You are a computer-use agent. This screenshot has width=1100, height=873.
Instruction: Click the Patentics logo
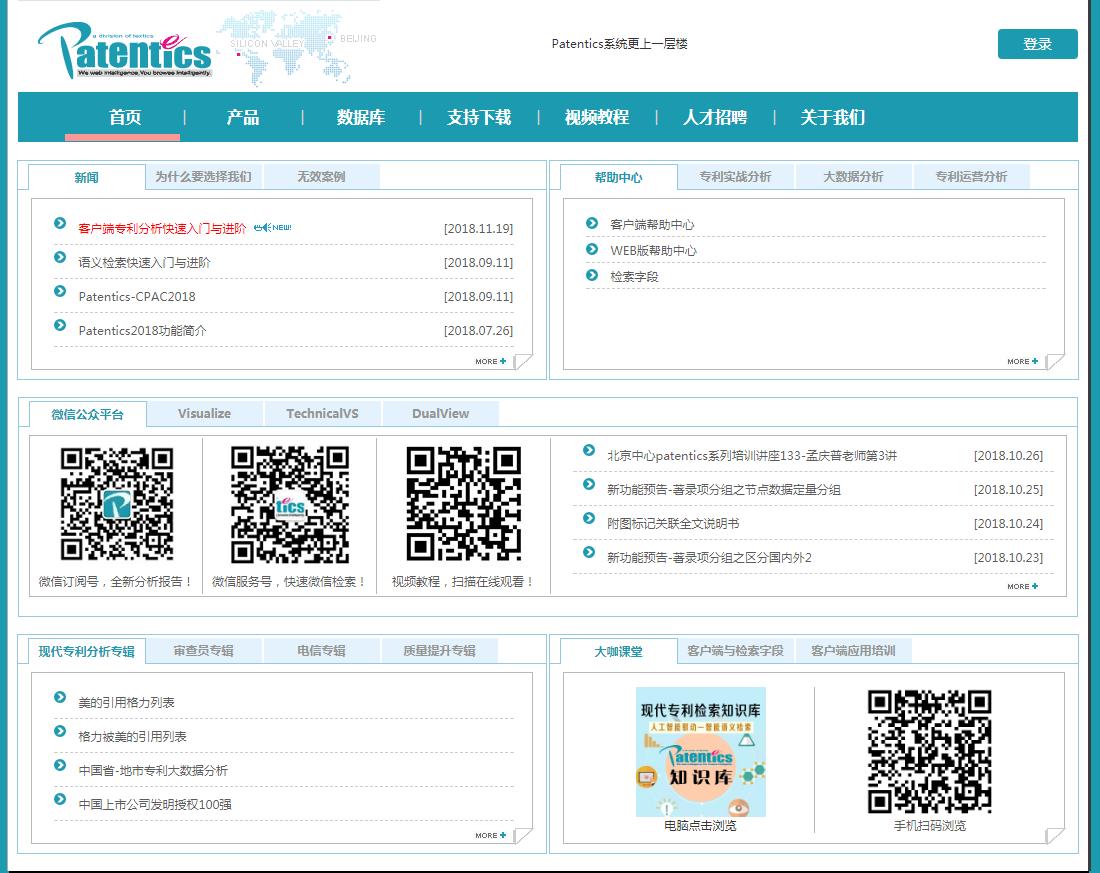(x=125, y=51)
